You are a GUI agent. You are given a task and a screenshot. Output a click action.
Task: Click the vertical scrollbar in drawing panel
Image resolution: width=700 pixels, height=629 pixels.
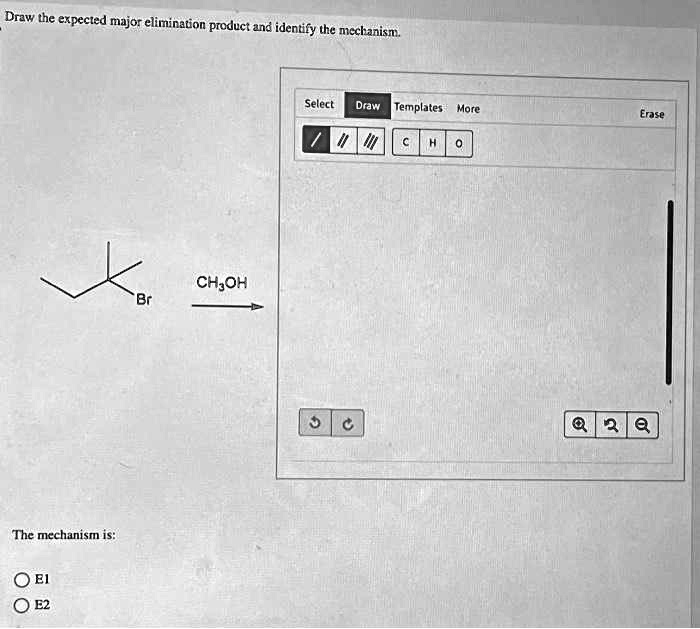tap(669, 292)
